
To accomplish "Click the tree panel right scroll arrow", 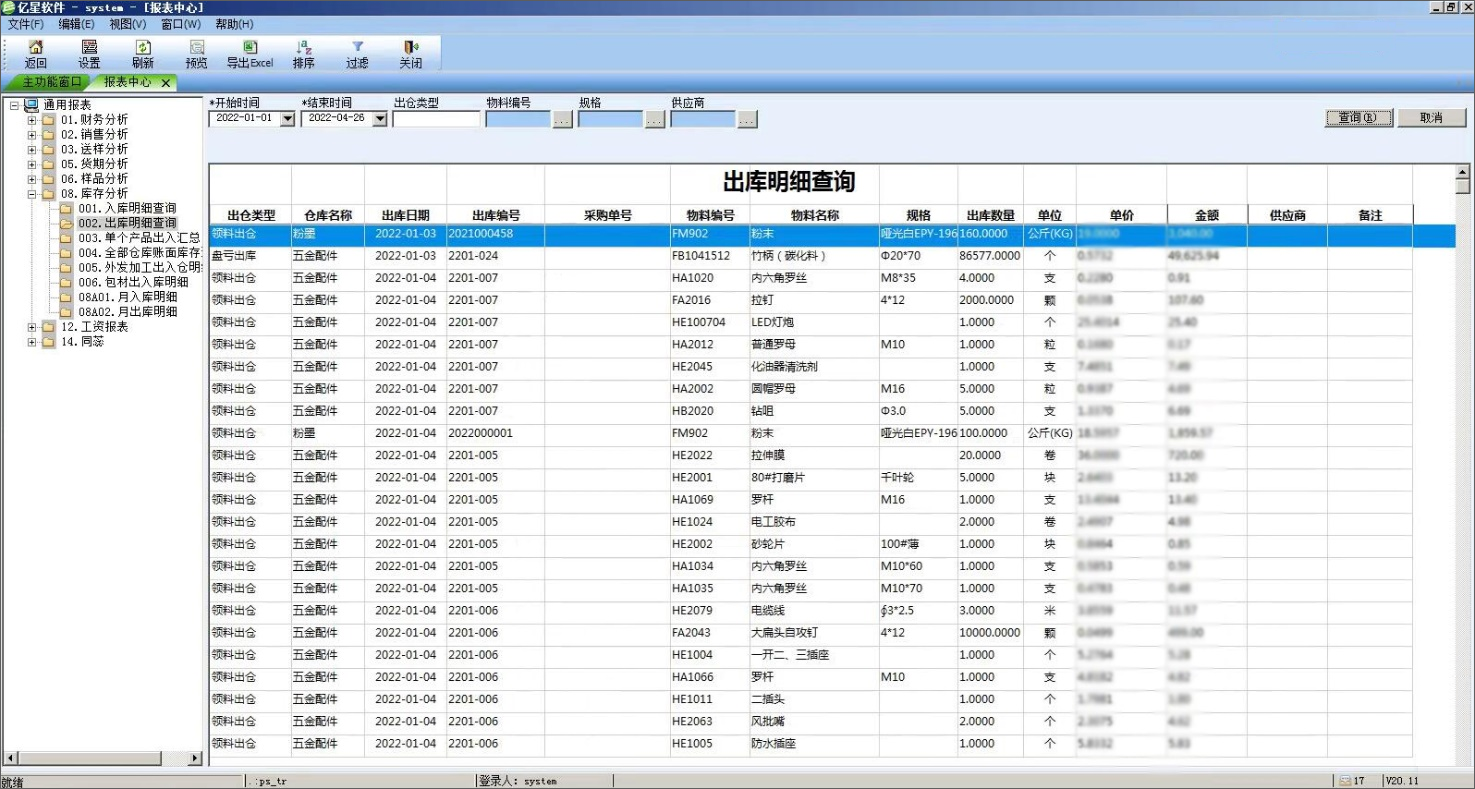I will pyautogui.click(x=196, y=759).
